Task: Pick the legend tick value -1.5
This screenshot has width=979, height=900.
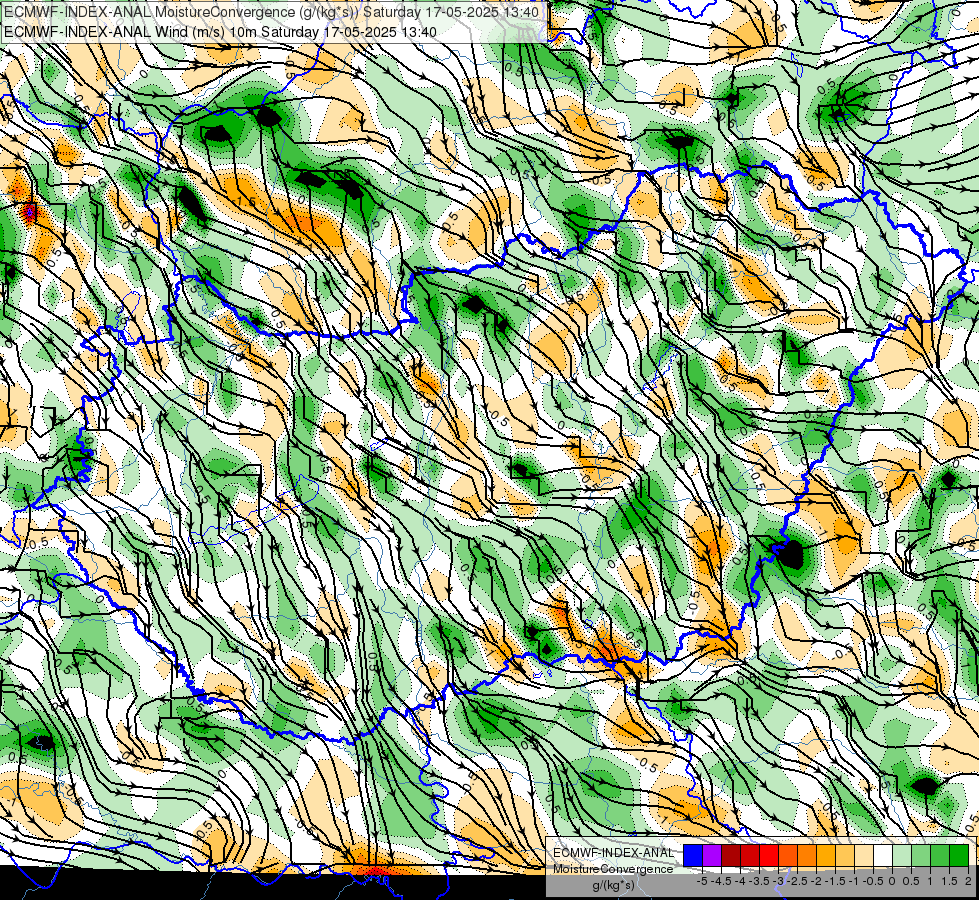Action: 835,881
